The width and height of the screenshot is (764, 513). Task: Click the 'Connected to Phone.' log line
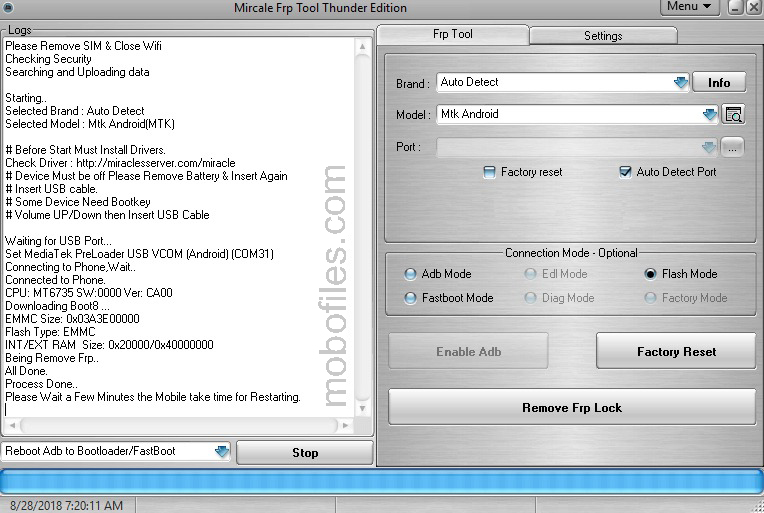tap(55, 280)
